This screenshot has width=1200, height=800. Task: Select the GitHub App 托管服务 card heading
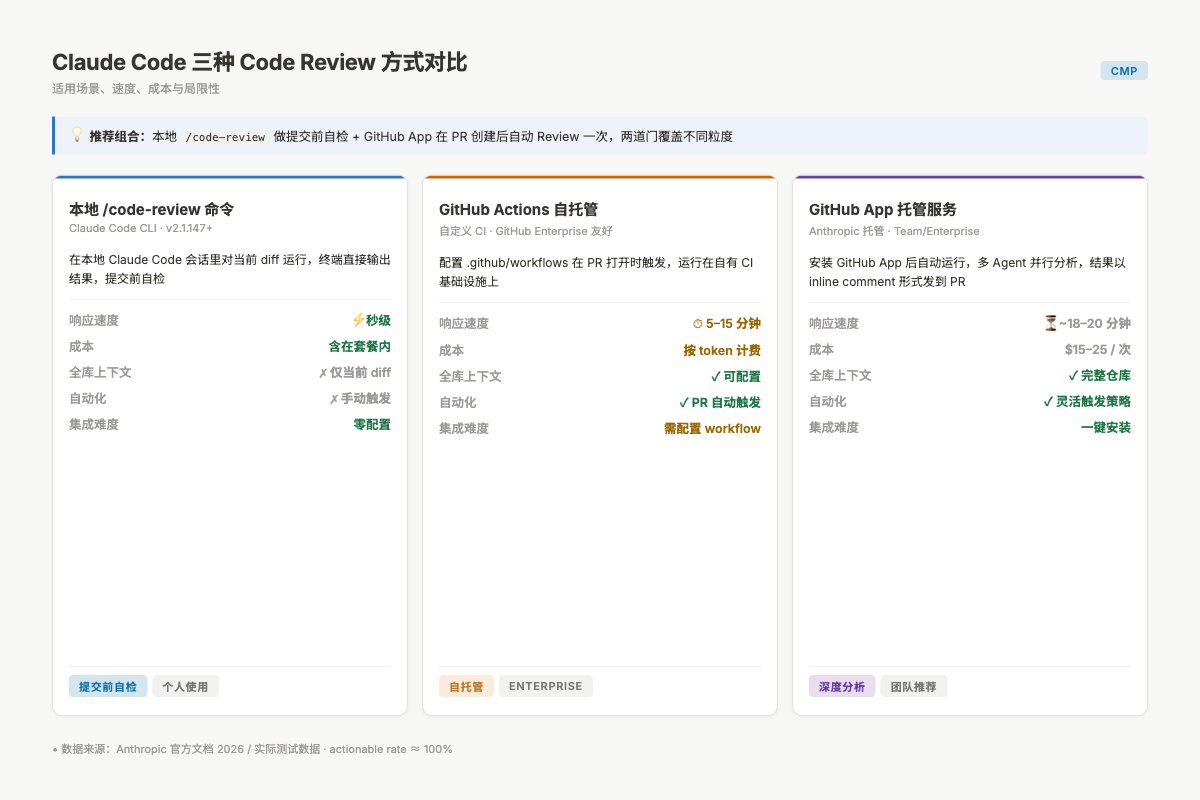coord(883,209)
